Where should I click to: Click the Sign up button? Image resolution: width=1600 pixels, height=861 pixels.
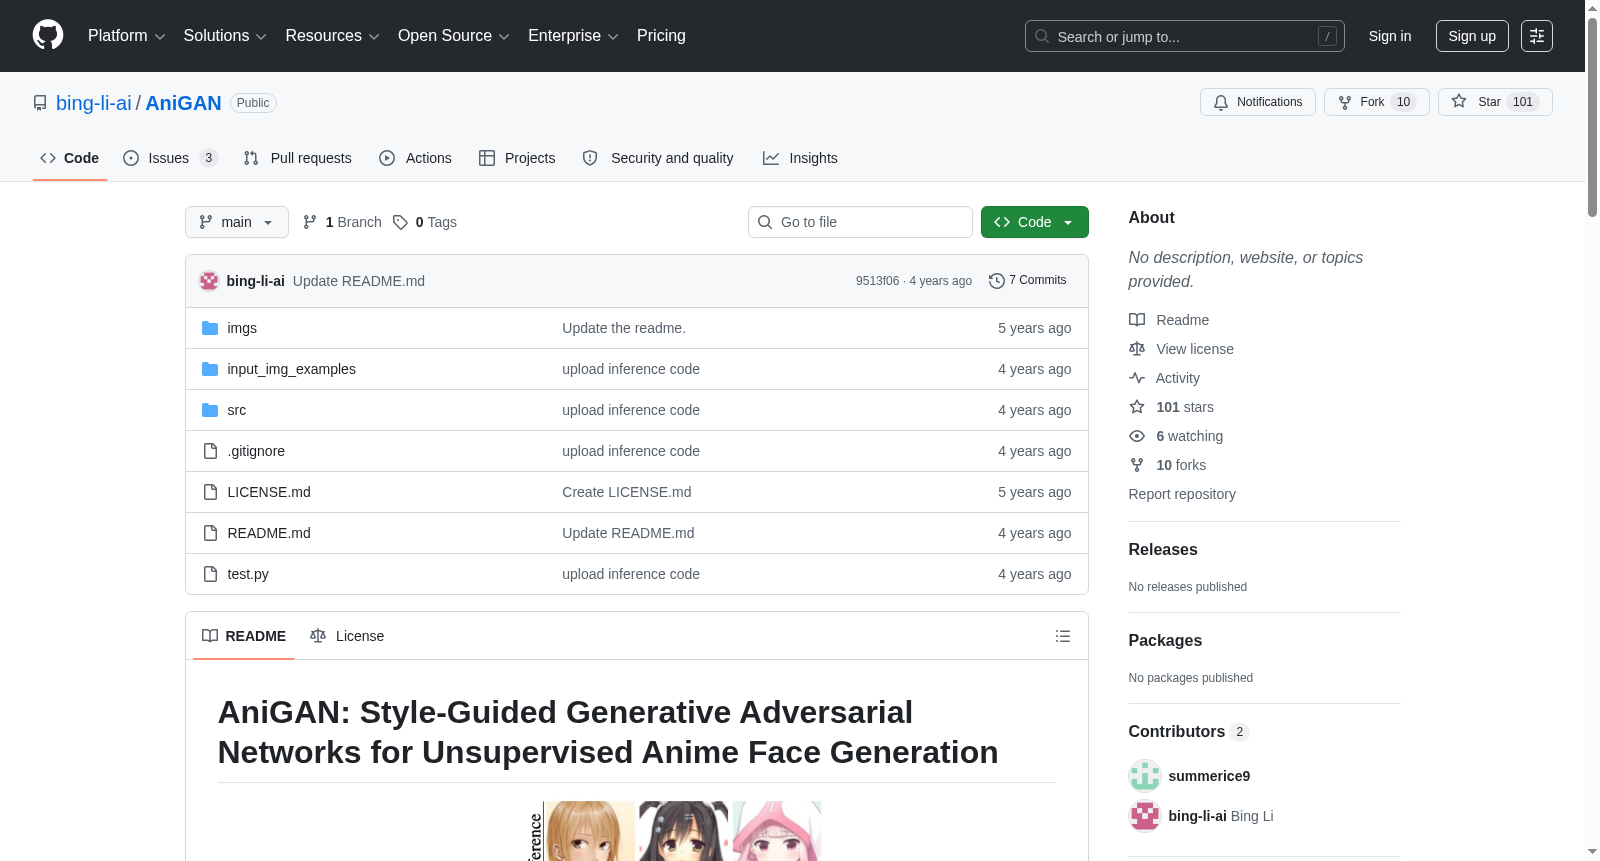[1472, 36]
